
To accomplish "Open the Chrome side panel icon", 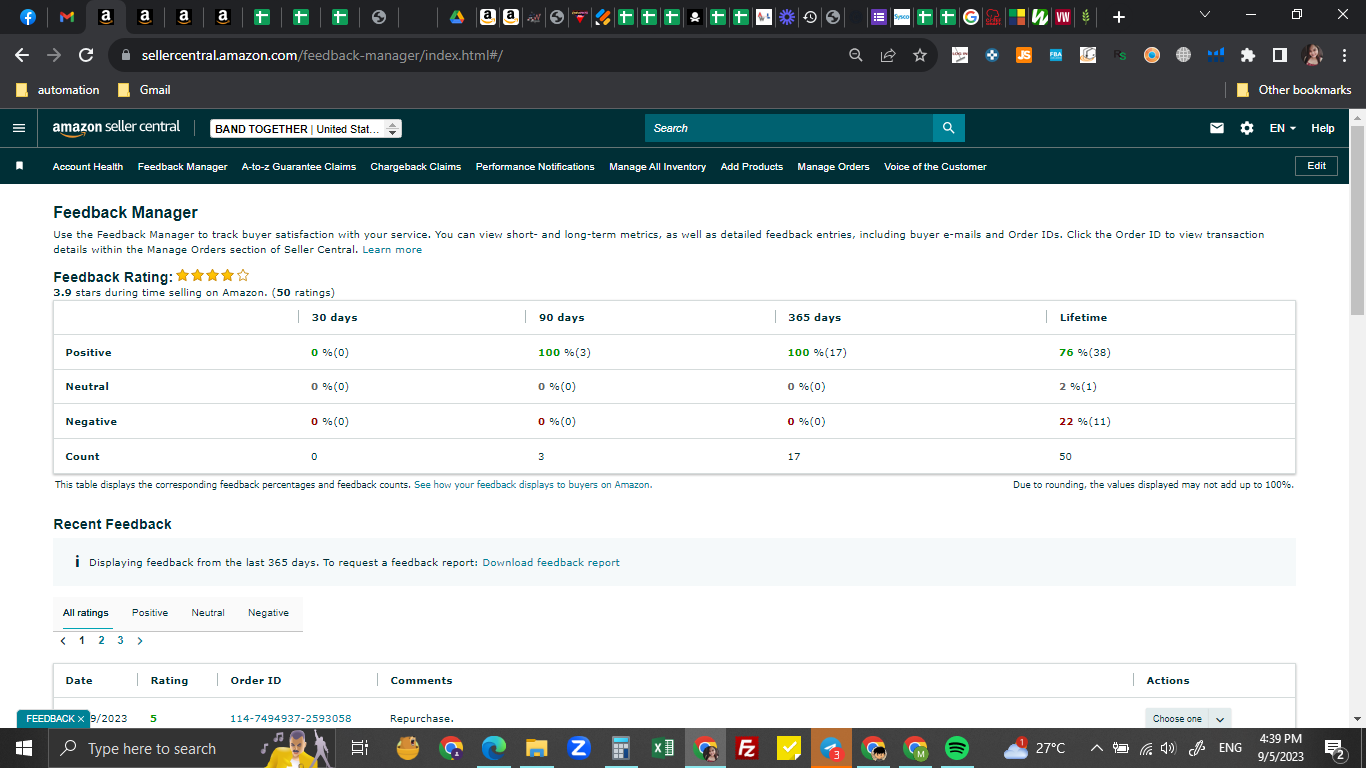I will point(1279,55).
